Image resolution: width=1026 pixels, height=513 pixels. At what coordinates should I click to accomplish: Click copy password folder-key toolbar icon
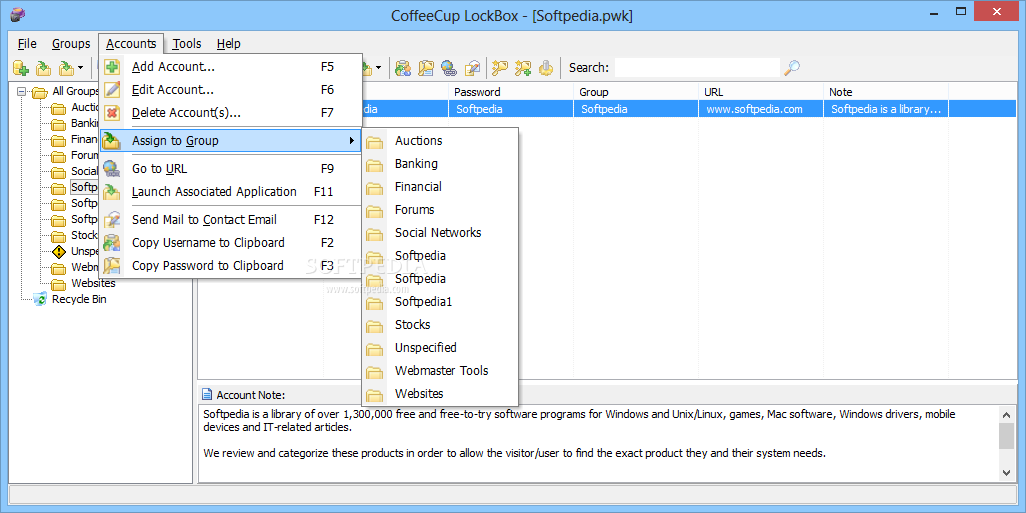(427, 67)
